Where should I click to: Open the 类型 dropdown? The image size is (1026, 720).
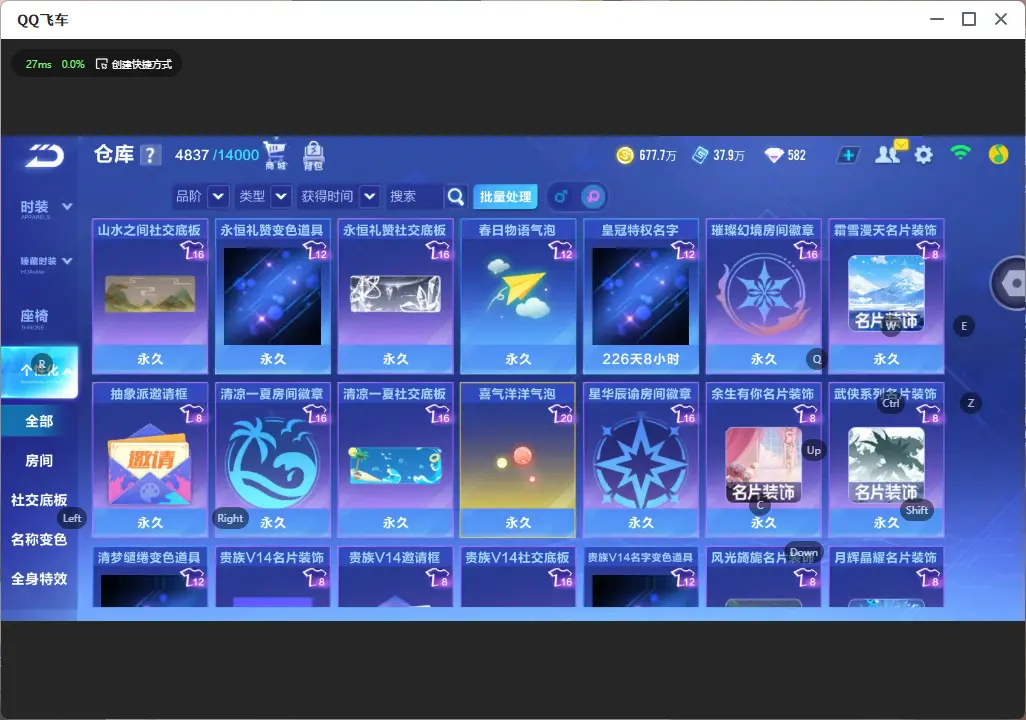coord(281,196)
